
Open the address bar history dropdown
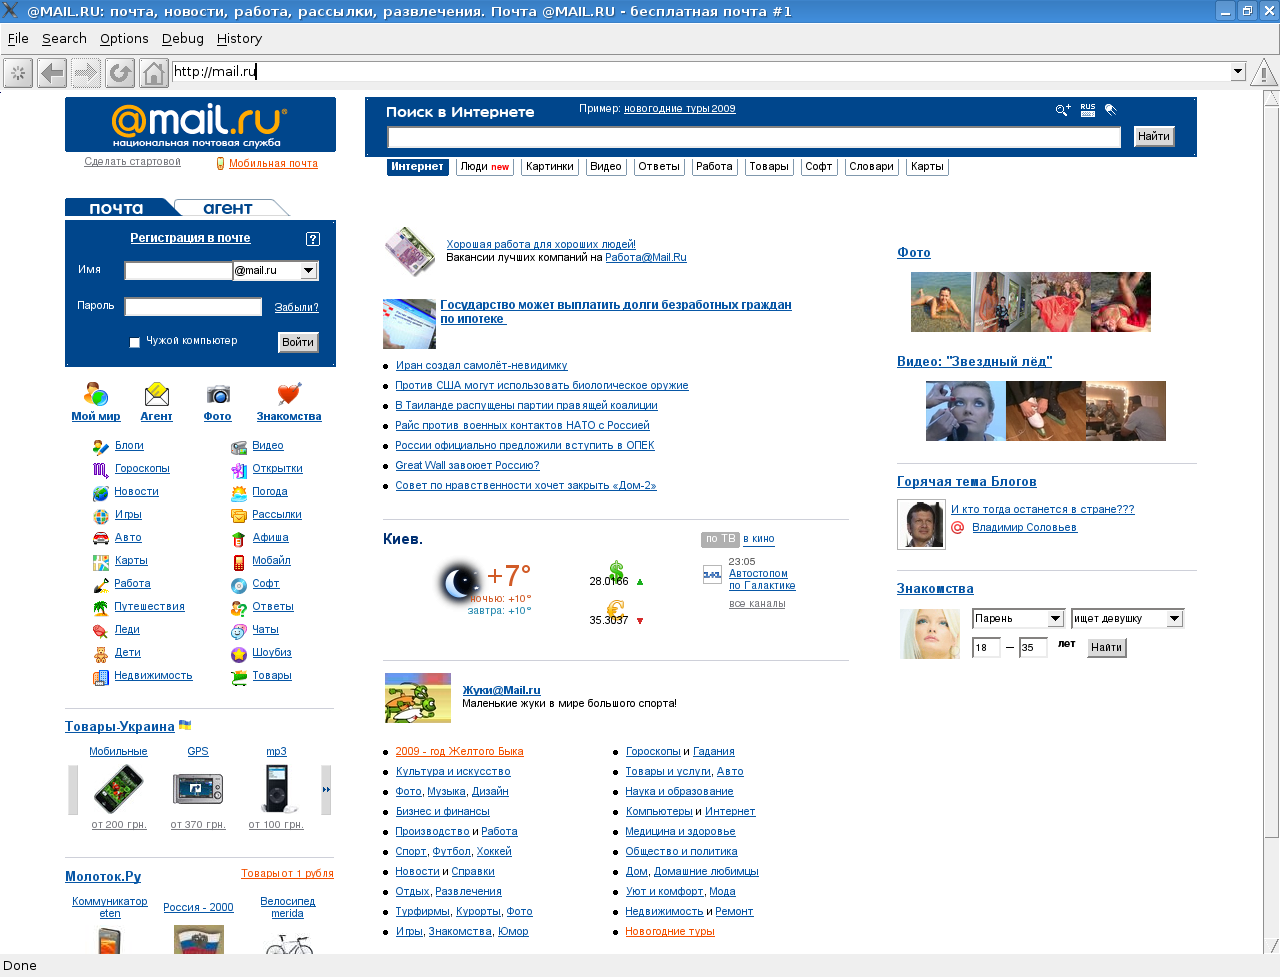click(x=1237, y=71)
